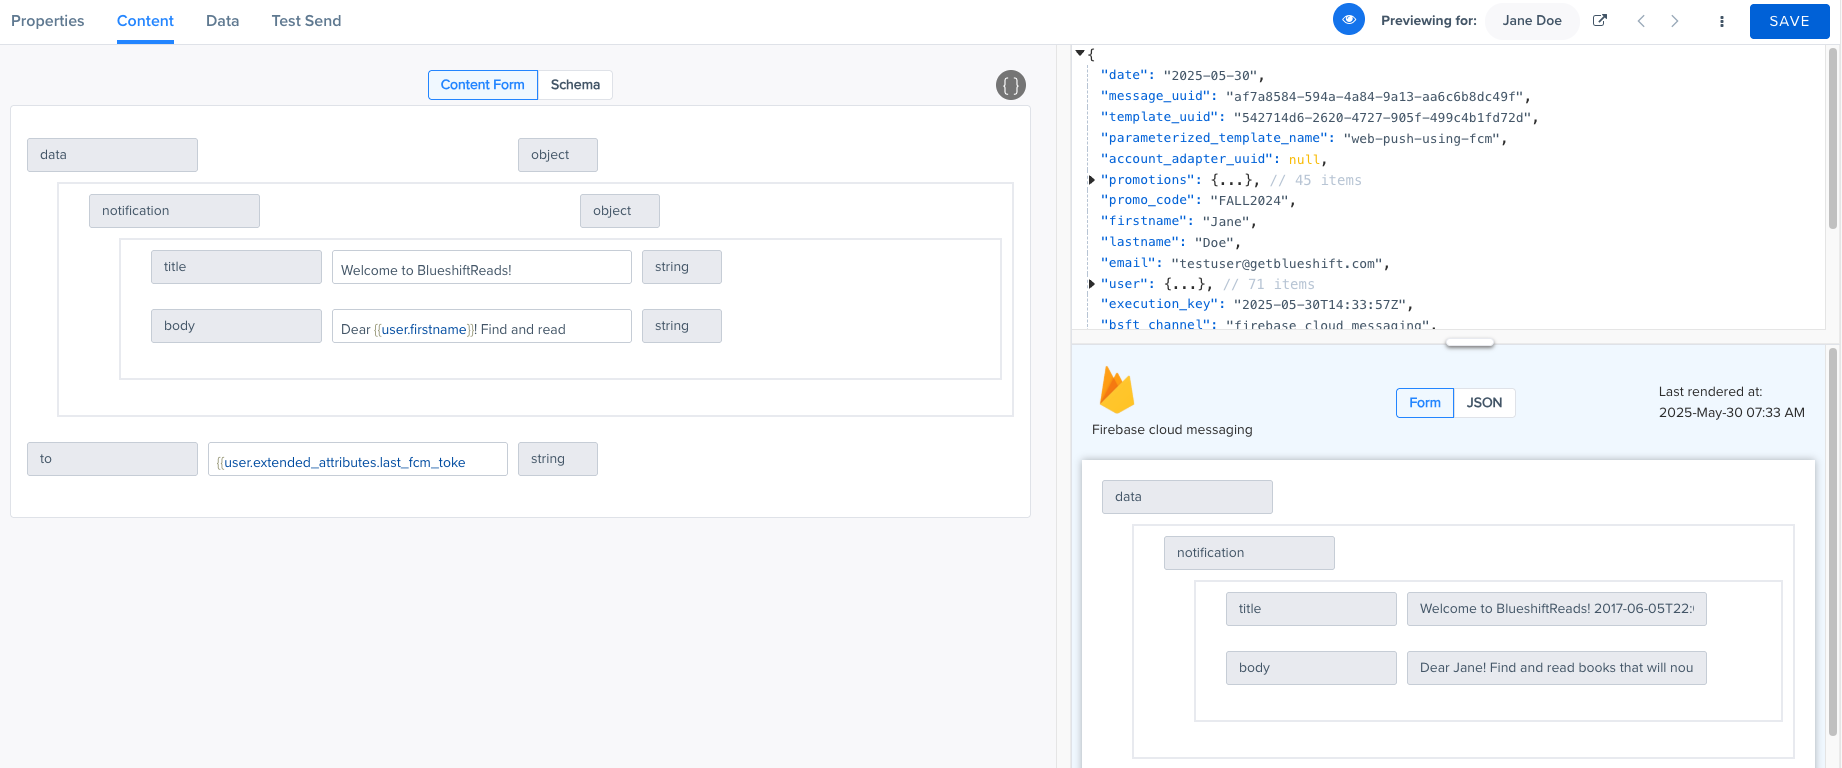This screenshot has height=768, width=1842.
Task: Click the "2025-05-30" date value
Action: [x=1210, y=76]
